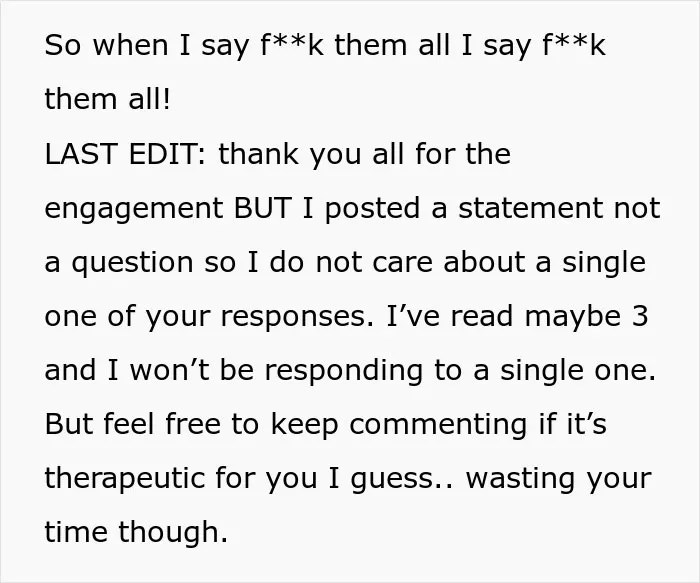The image size is (700, 583).
Task: Click the words 'time though.'
Action: 136,533
